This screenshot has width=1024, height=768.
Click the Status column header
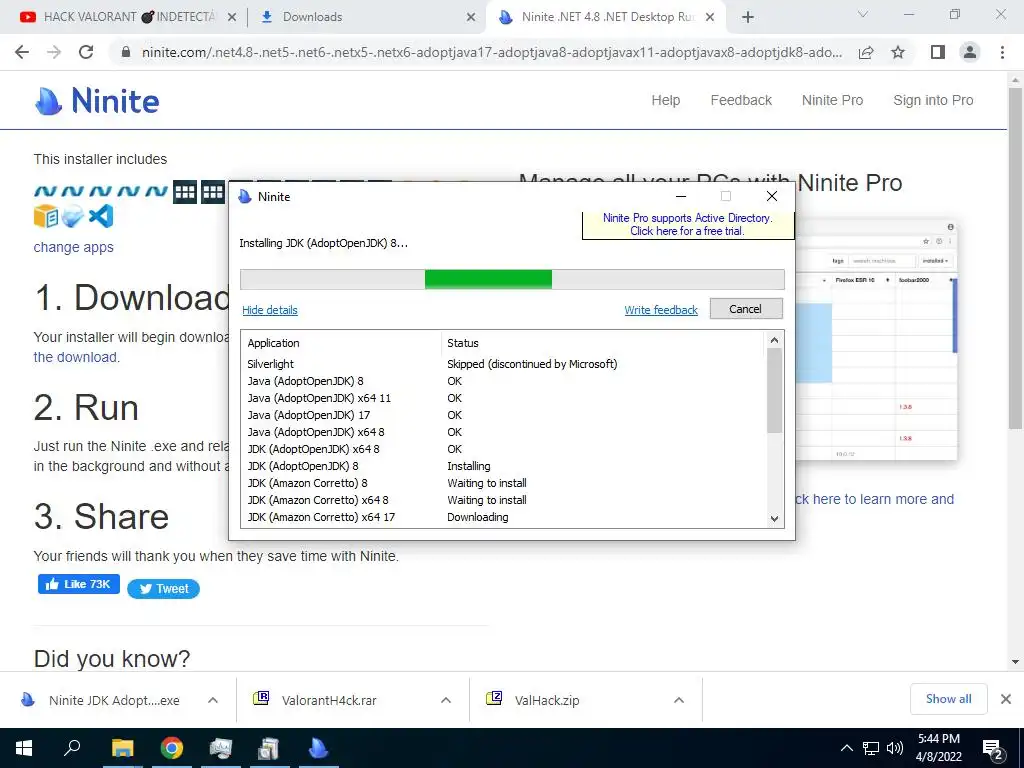tap(603, 343)
